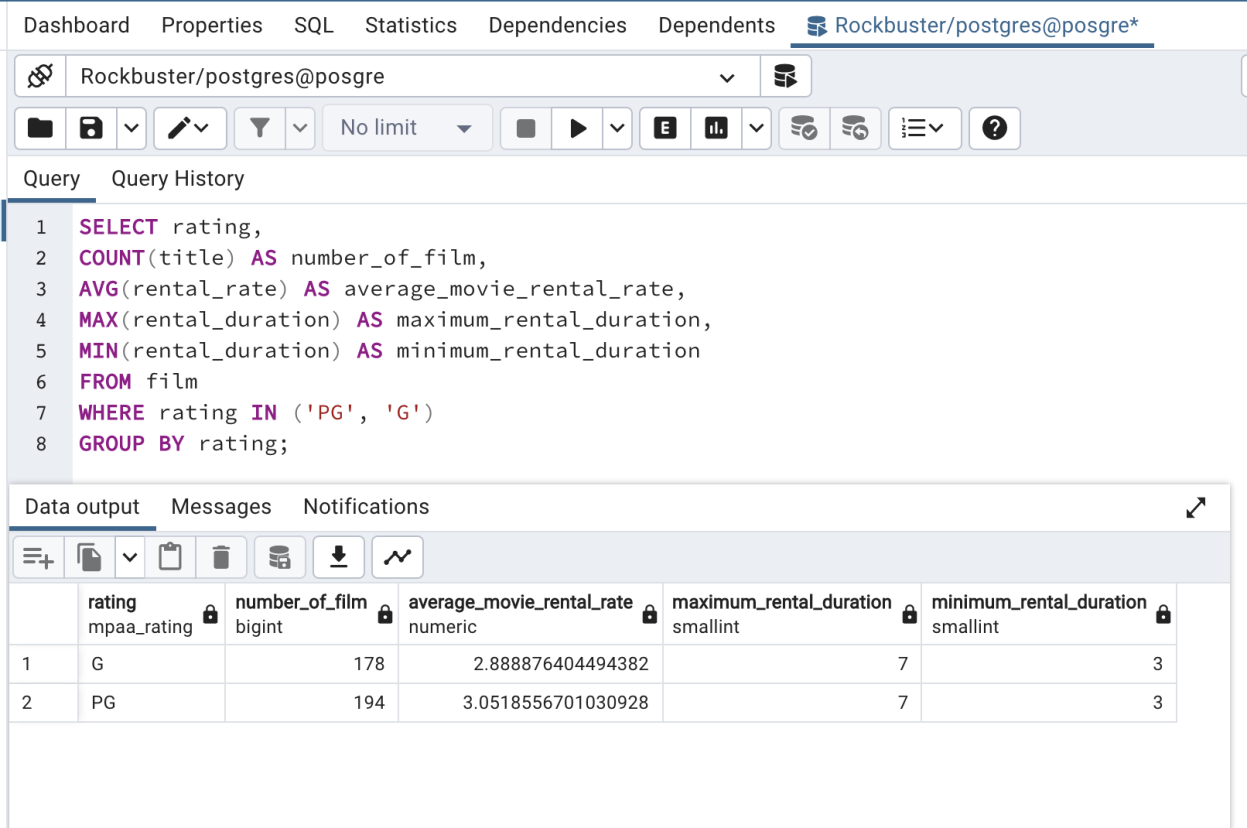1247x828 pixels.
Task: Delete selected rows with trash icon
Action: (x=219, y=557)
